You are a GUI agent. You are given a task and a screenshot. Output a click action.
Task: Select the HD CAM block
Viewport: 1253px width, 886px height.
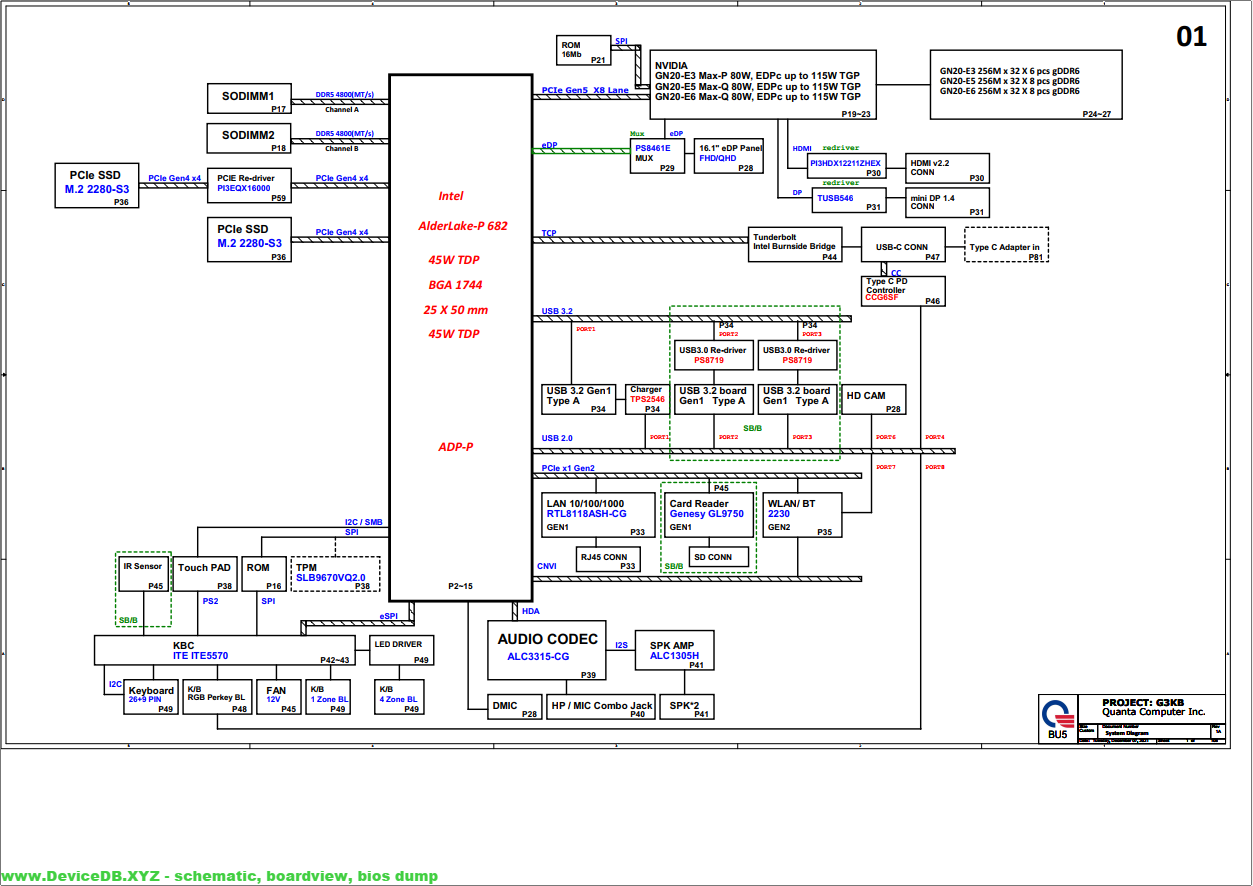874,399
